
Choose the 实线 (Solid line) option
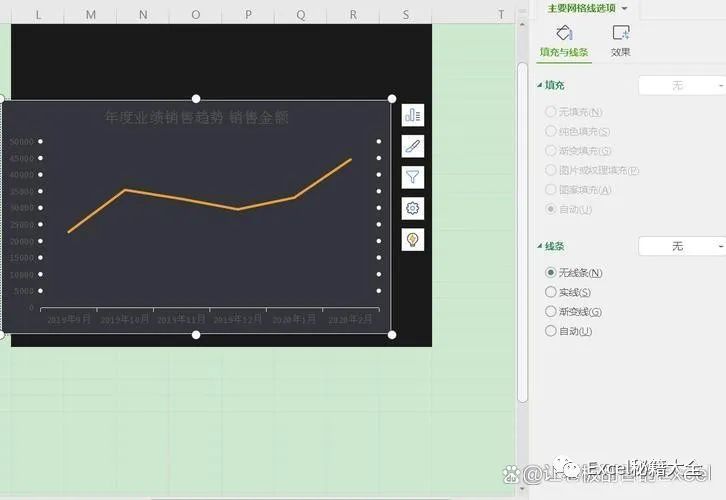[x=550, y=292]
